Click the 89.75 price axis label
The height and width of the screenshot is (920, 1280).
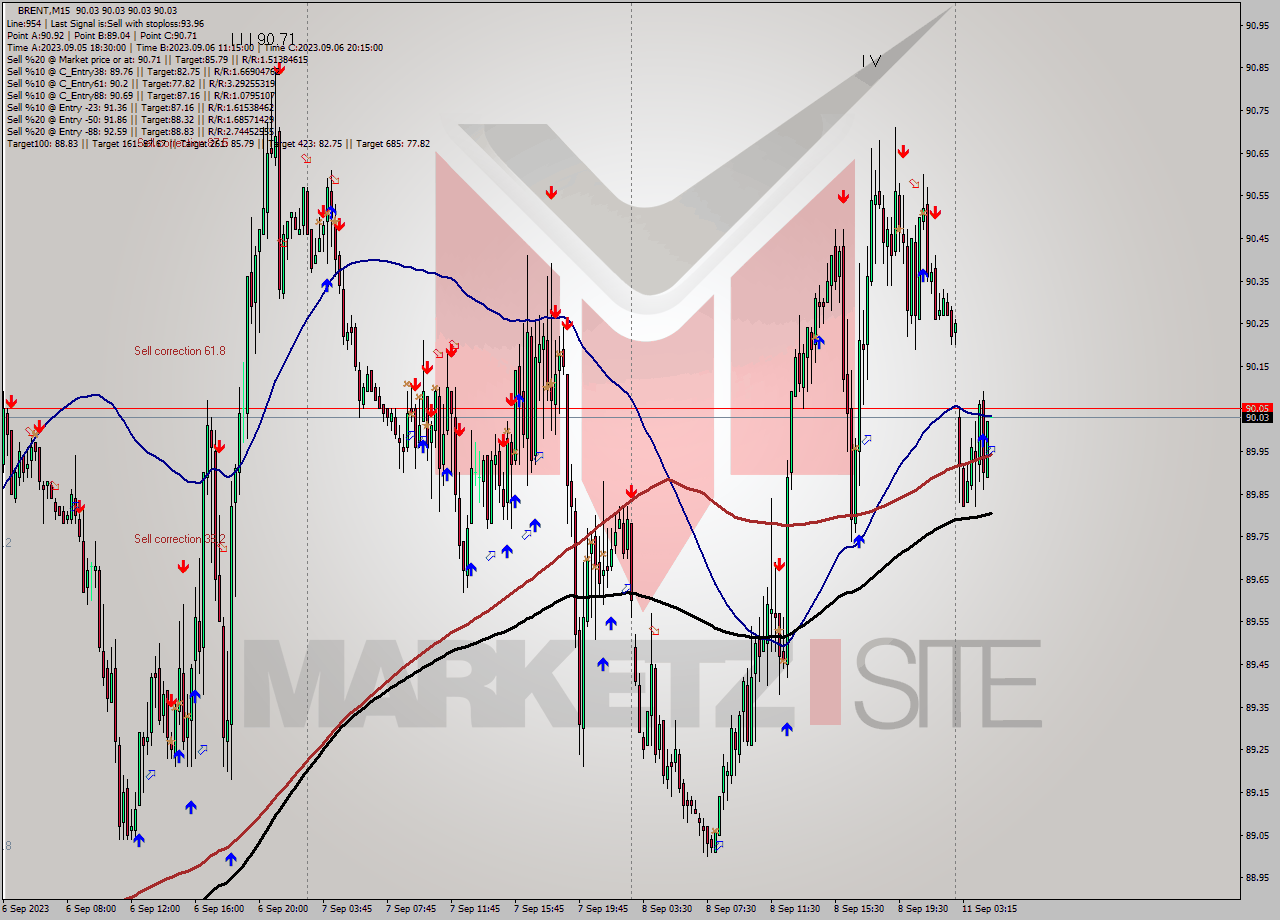[1257, 536]
